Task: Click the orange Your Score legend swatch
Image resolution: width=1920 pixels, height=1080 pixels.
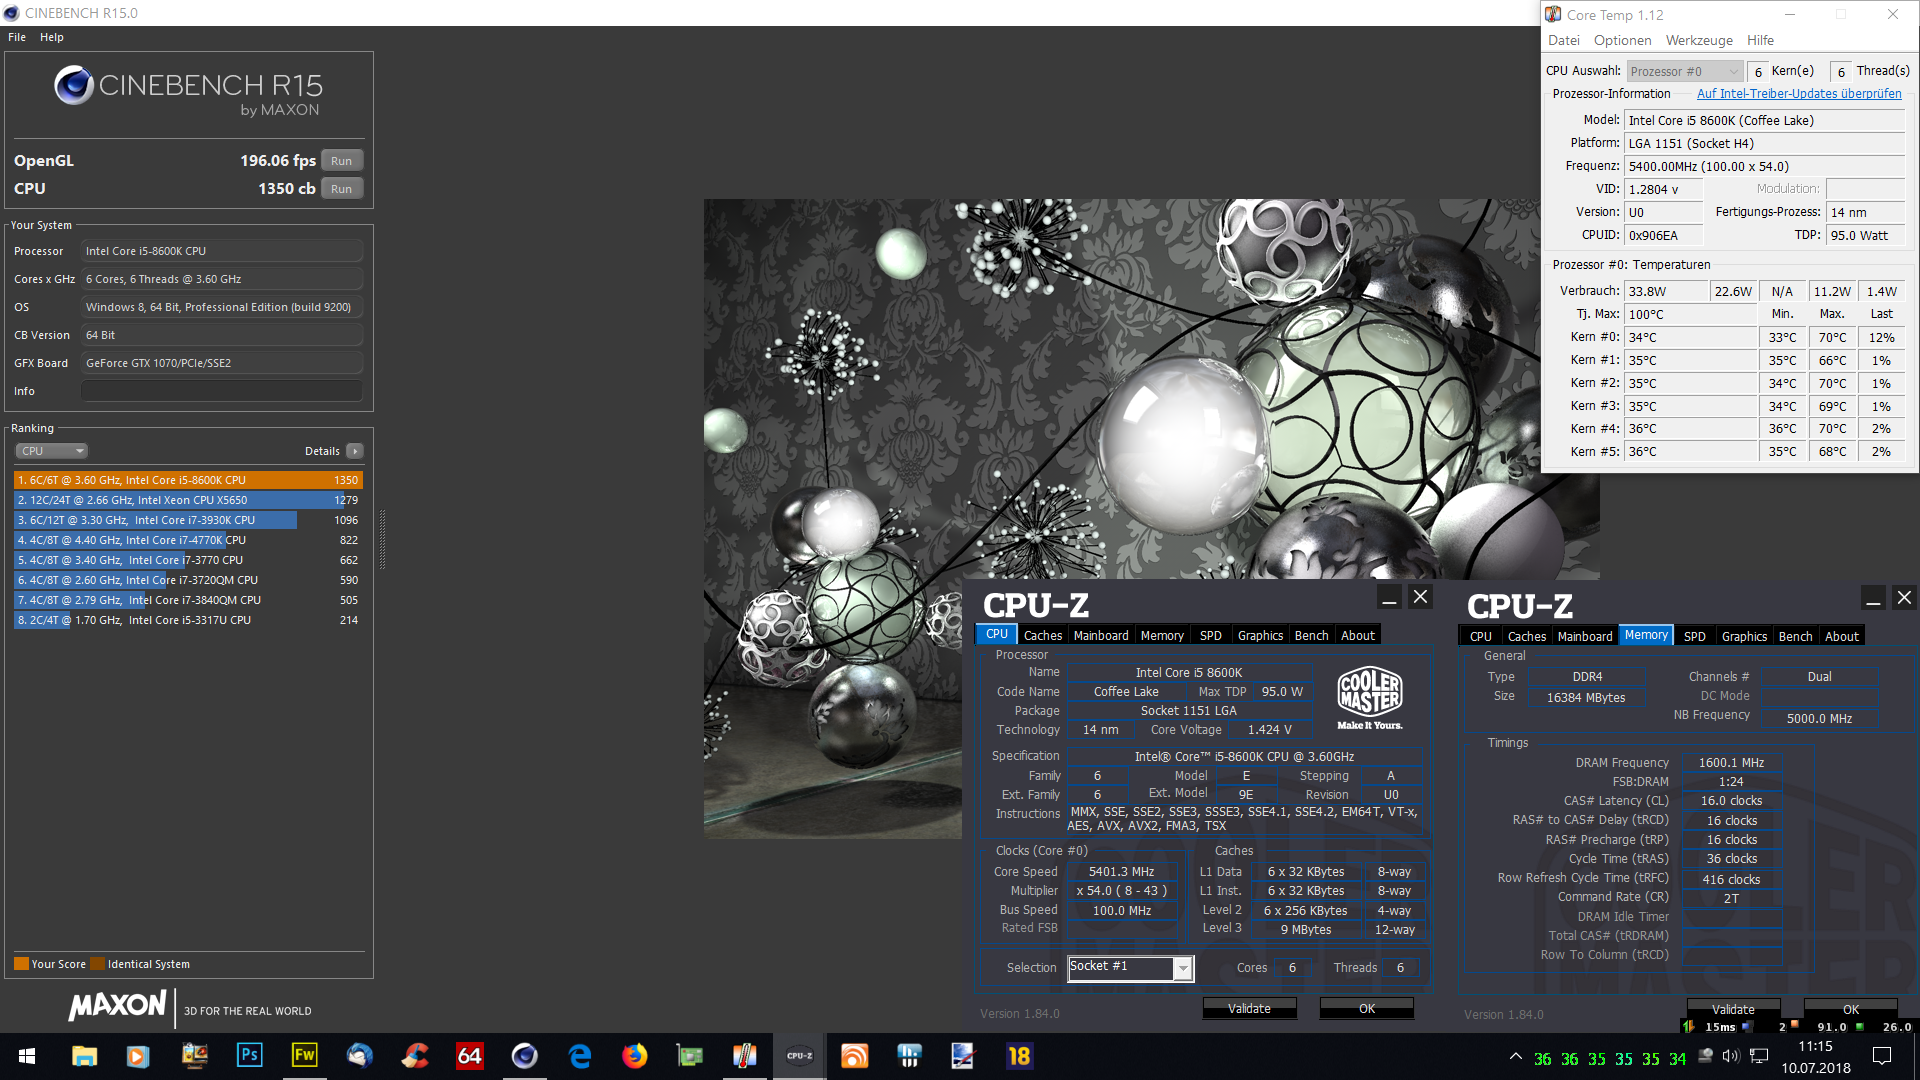Action: 21,964
